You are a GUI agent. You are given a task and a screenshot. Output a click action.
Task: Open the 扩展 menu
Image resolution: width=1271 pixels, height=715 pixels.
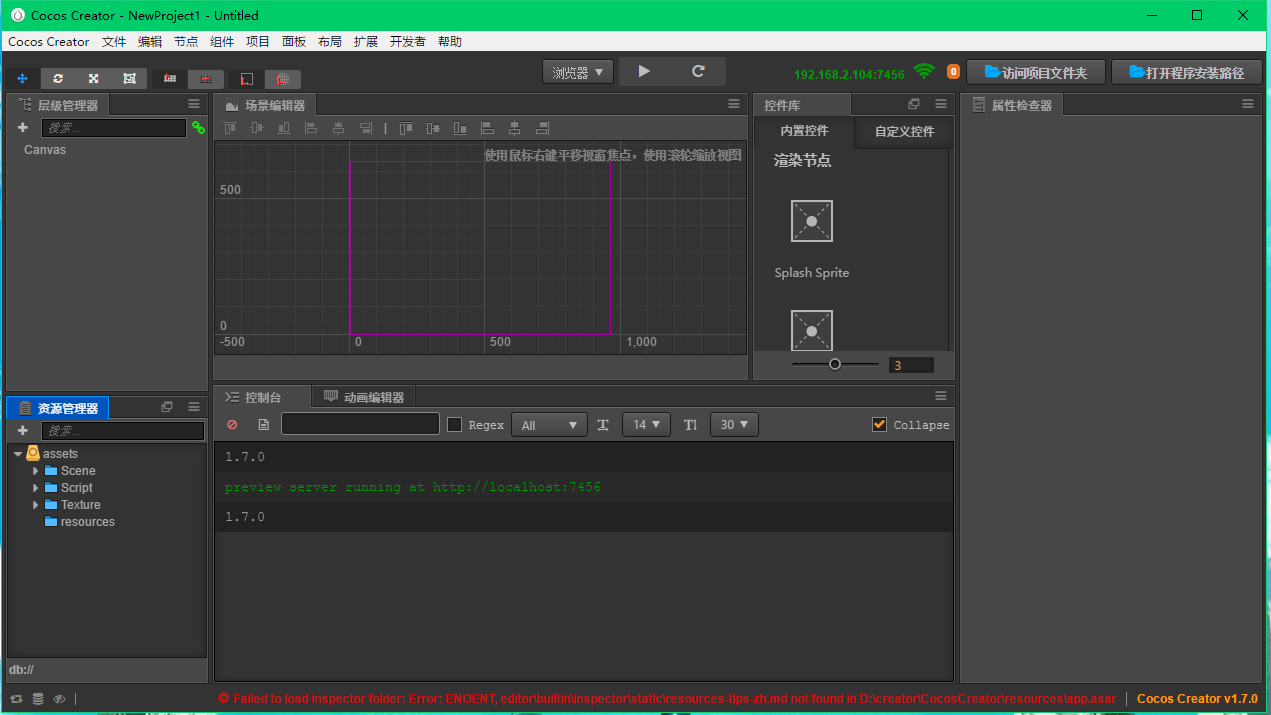366,41
